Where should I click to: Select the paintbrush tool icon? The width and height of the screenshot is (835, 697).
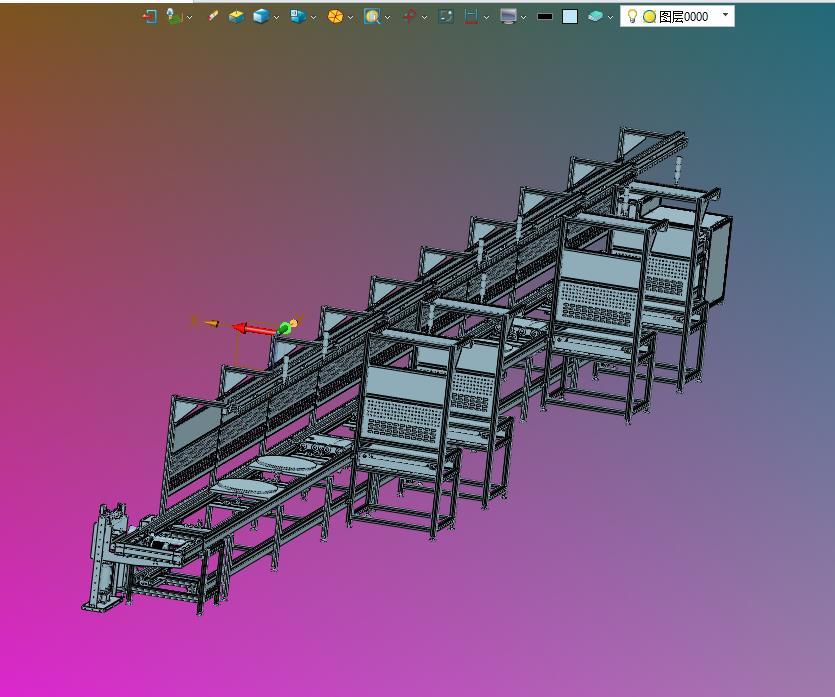[x=212, y=17]
